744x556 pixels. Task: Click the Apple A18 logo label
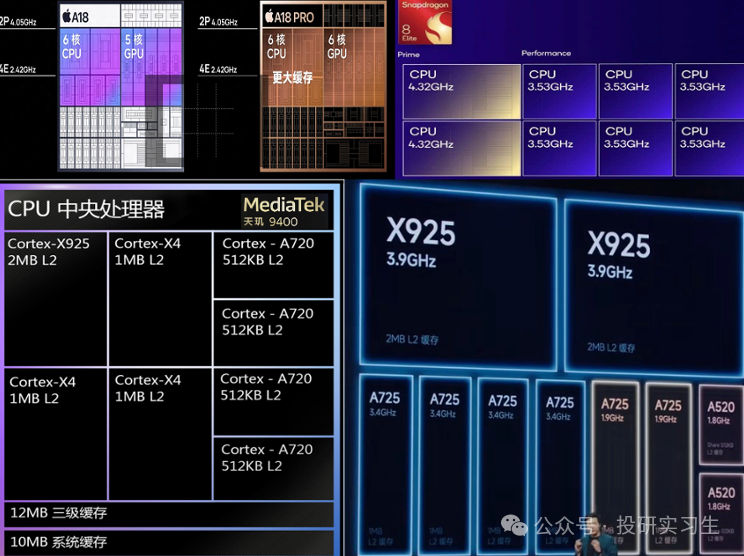[x=76, y=18]
